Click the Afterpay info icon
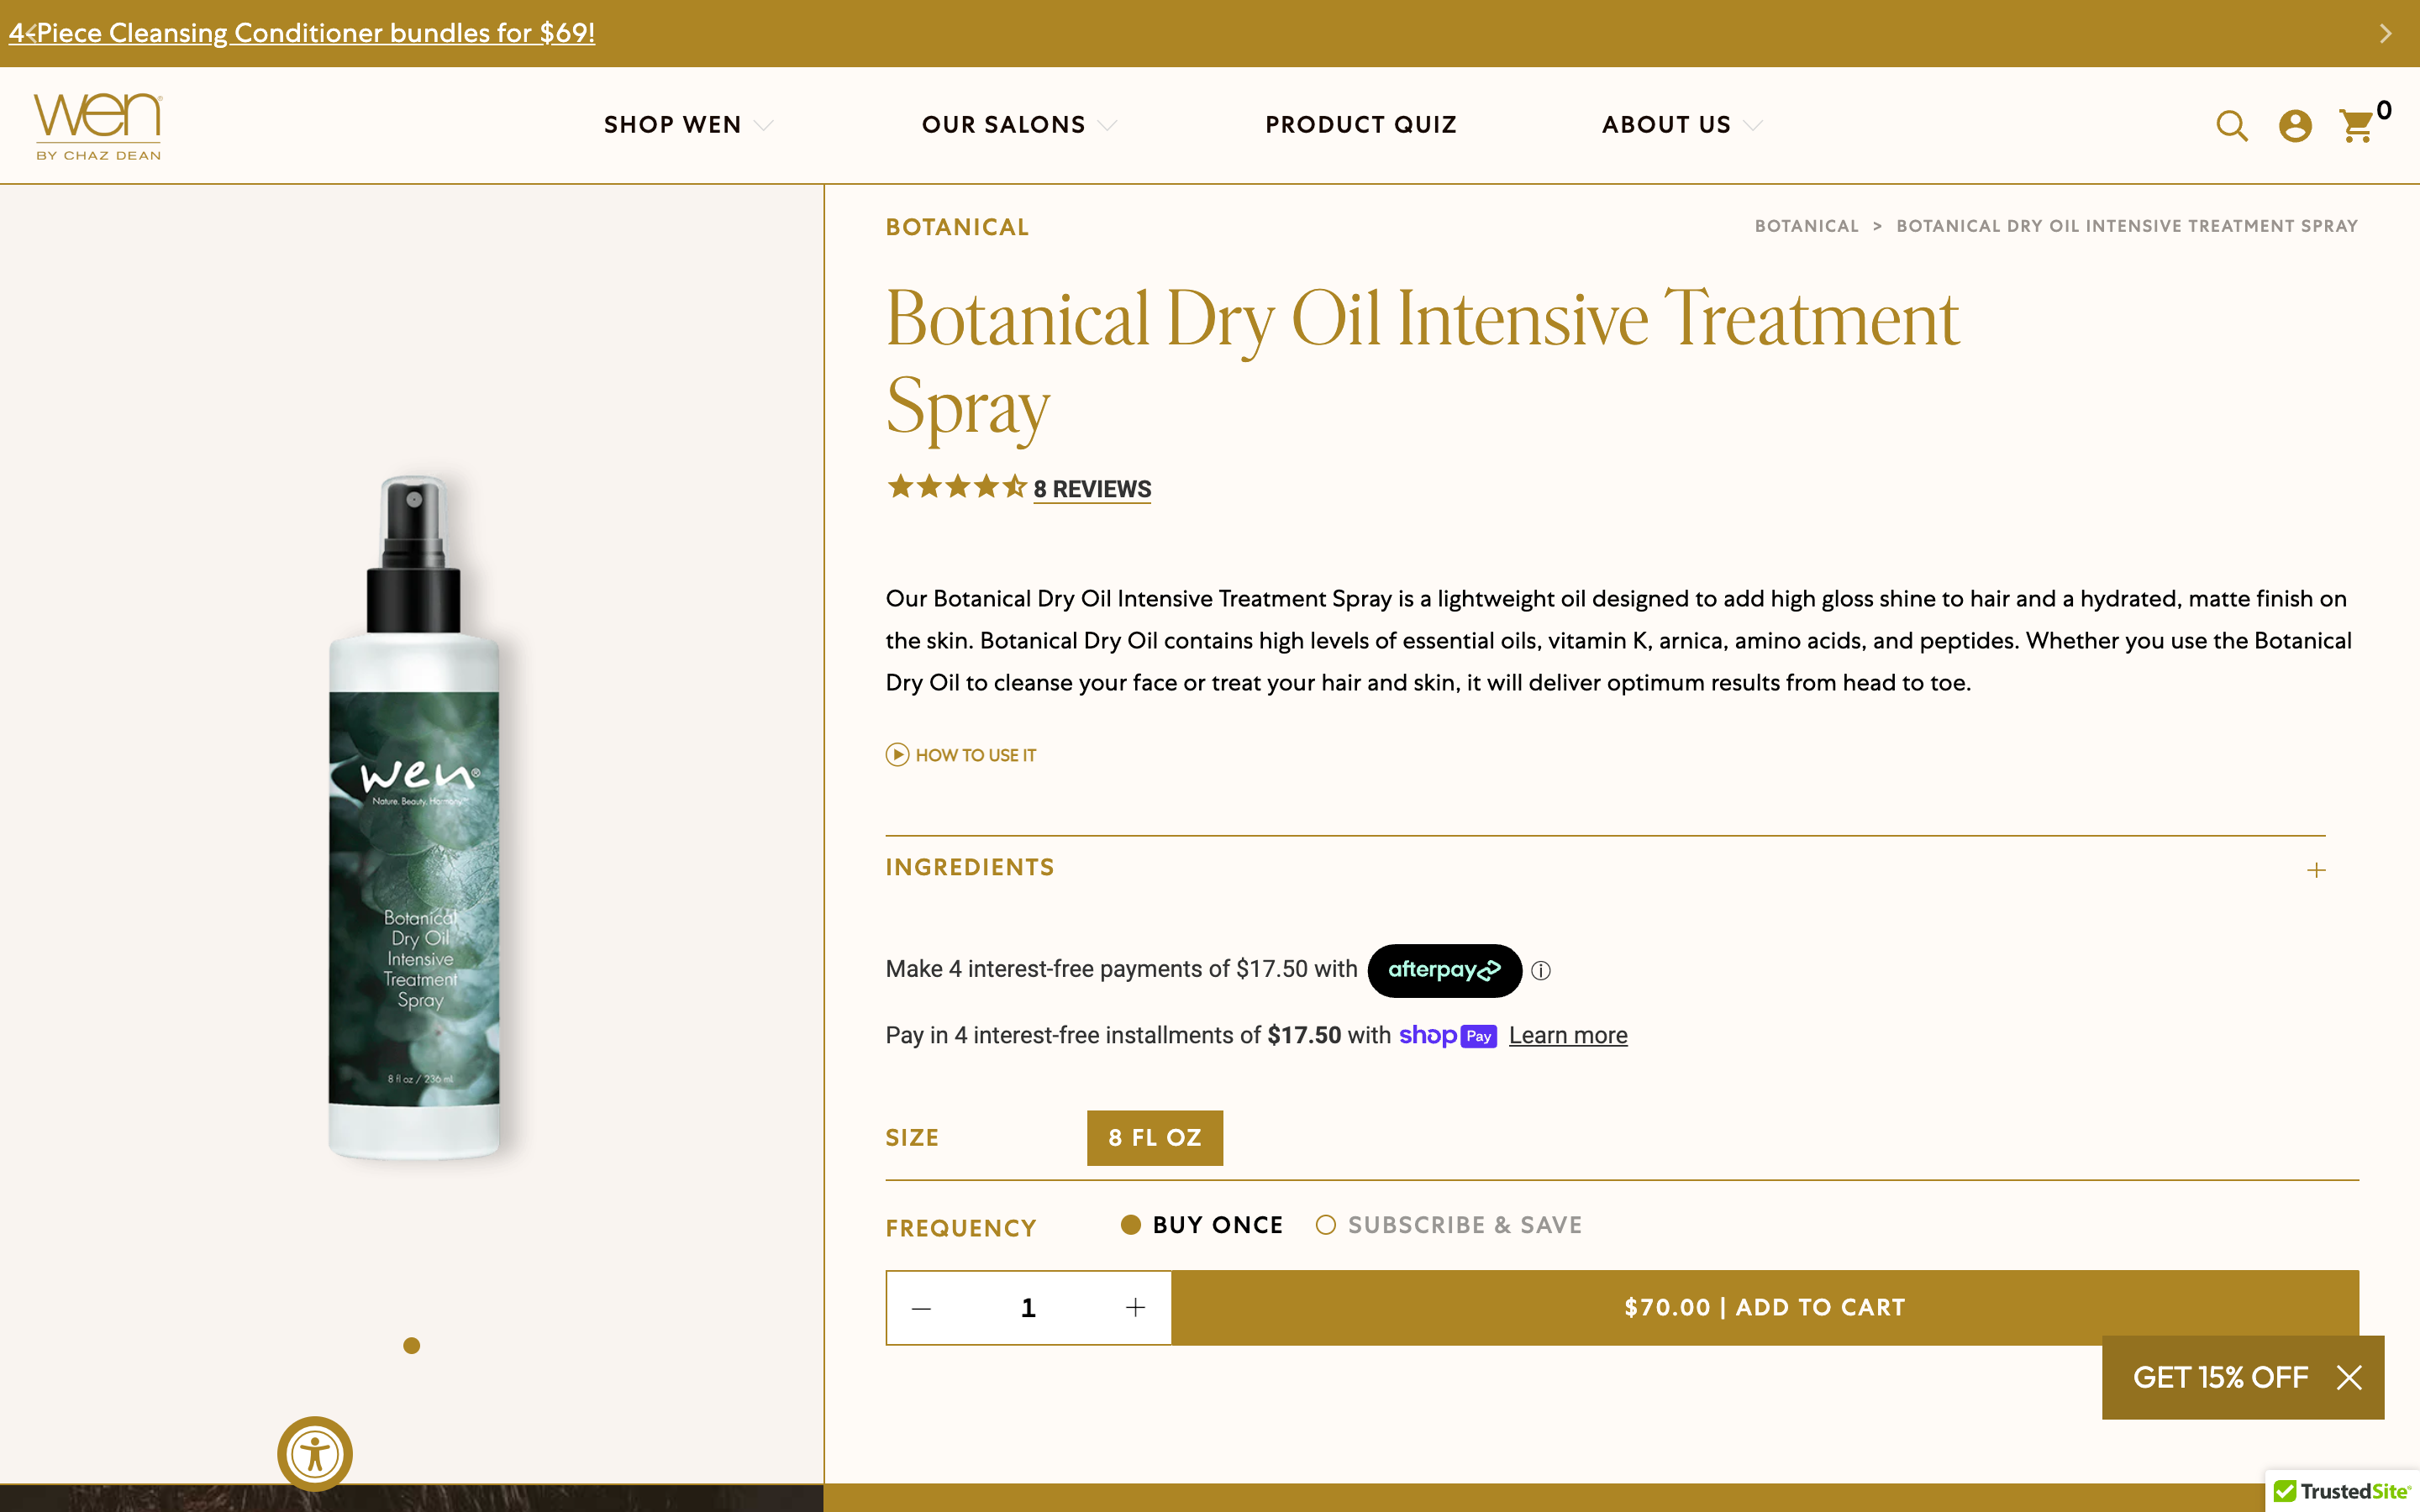 1541,971
